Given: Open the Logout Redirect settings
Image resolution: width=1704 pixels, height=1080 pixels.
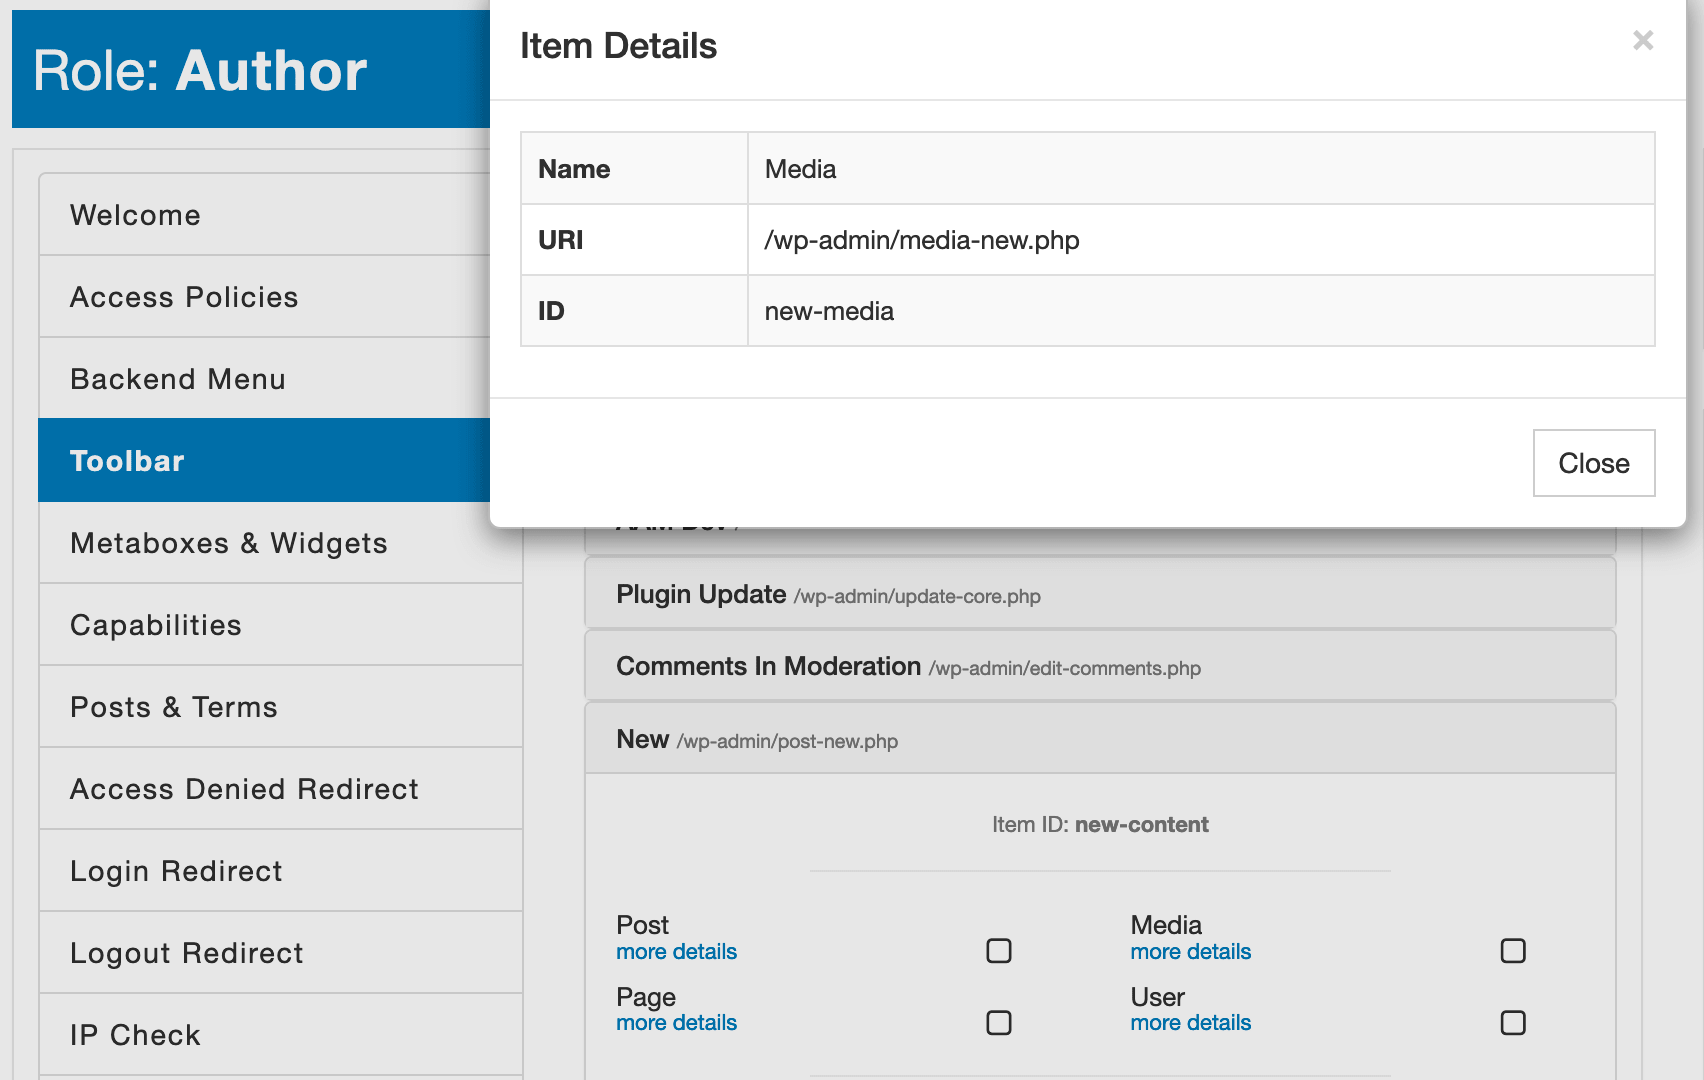Looking at the screenshot, I should point(281,953).
